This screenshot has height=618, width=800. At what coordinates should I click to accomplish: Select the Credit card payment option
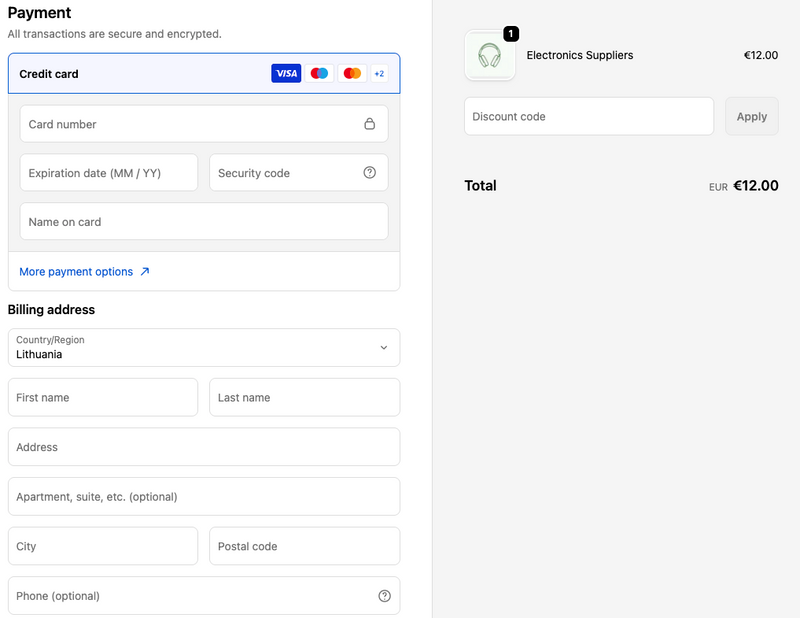(204, 73)
